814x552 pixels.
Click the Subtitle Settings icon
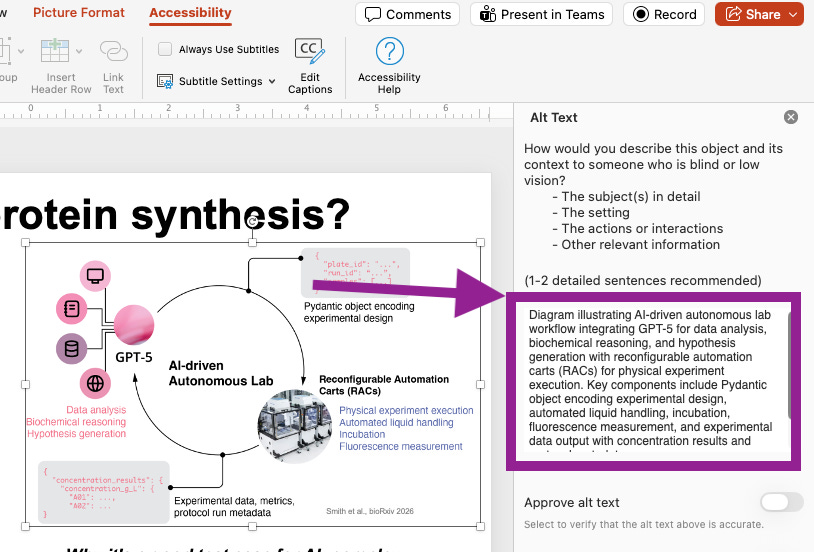(x=165, y=82)
